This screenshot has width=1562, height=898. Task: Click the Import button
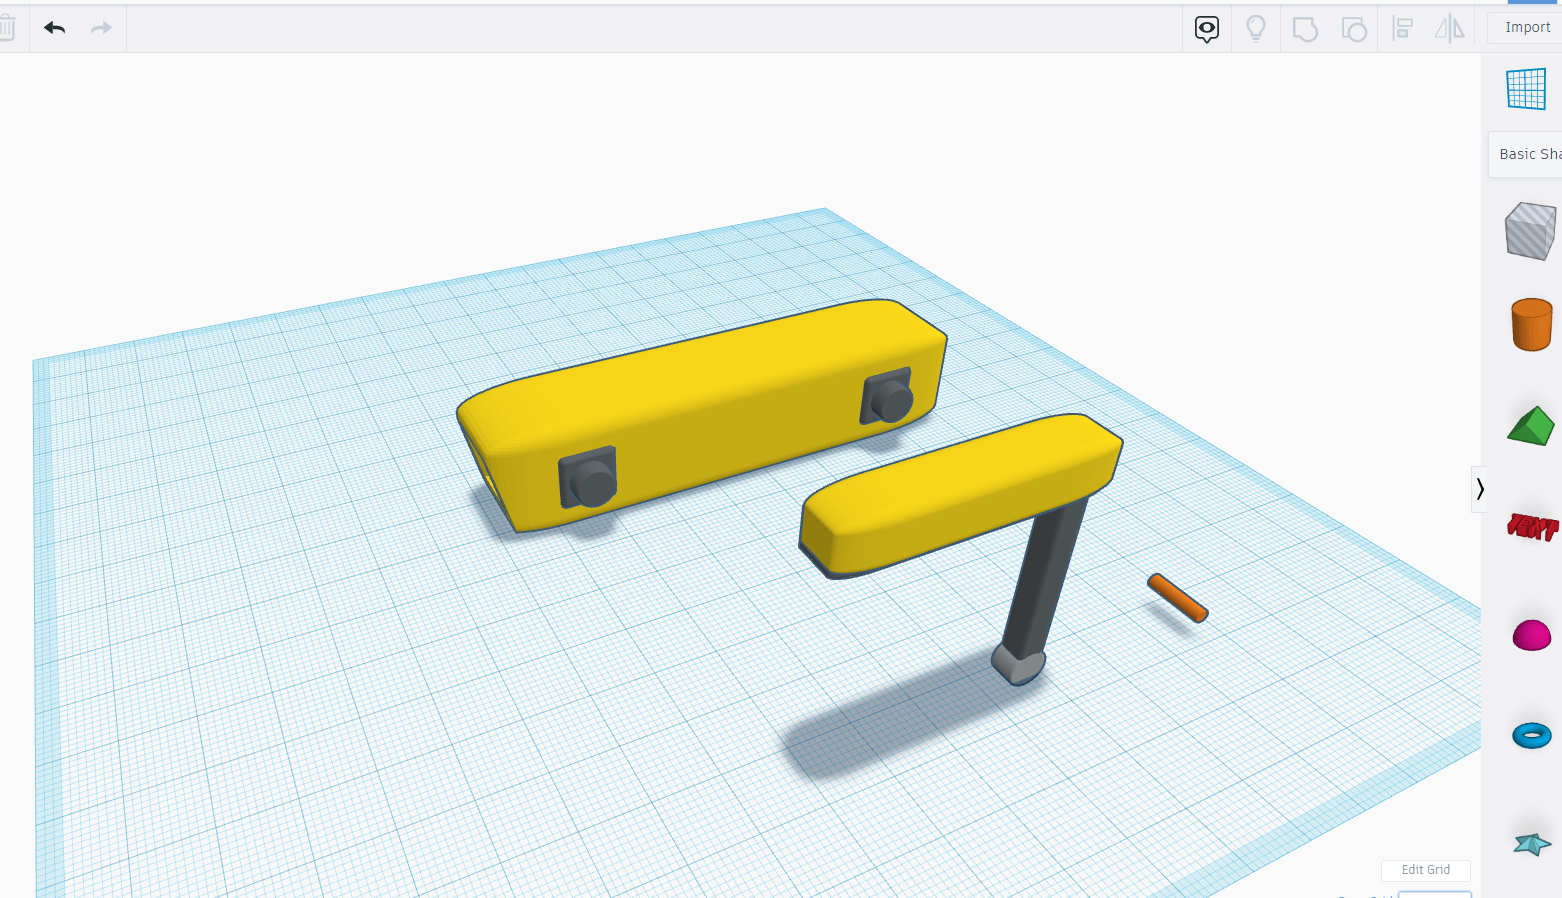(1527, 27)
